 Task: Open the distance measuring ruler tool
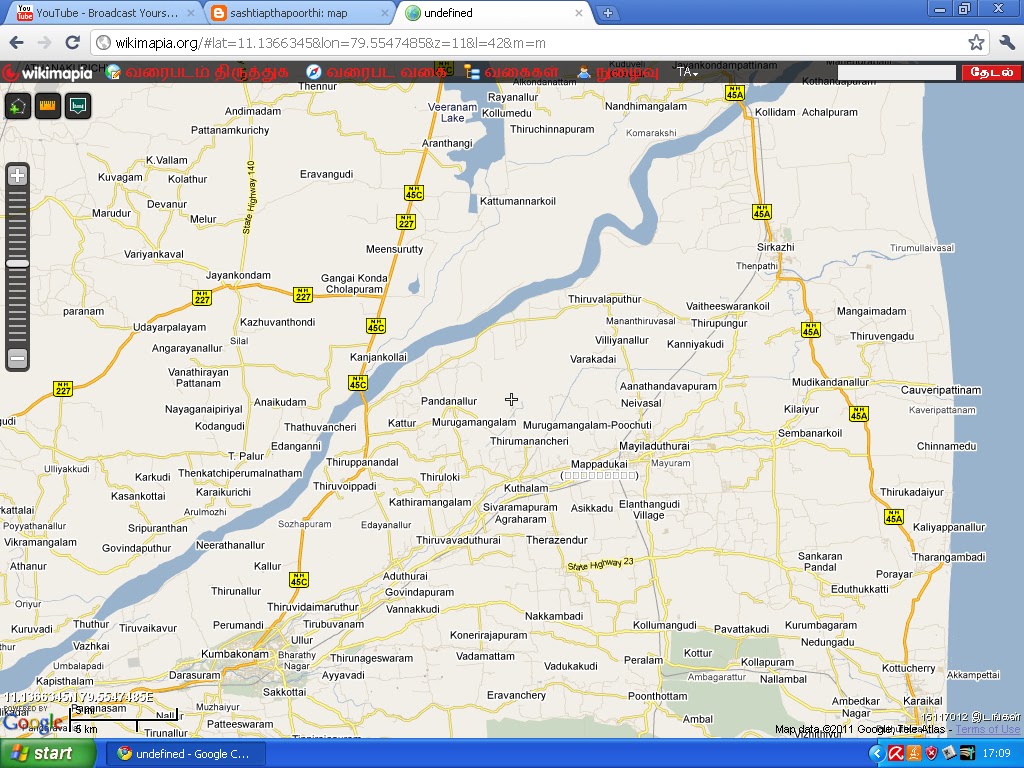tap(47, 104)
